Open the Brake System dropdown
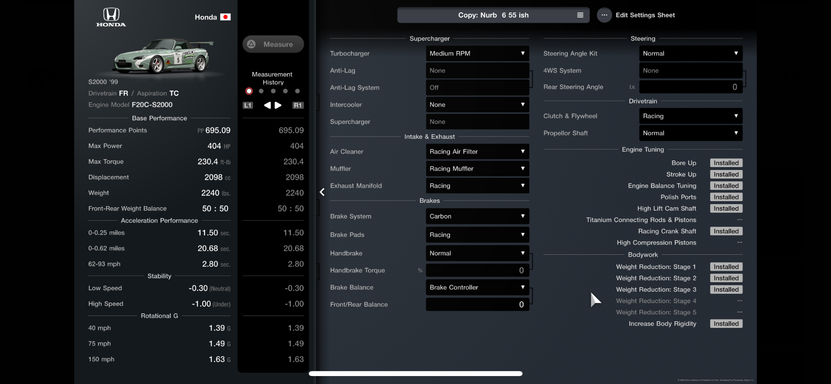Viewport: 831px width, 384px height. click(x=478, y=216)
